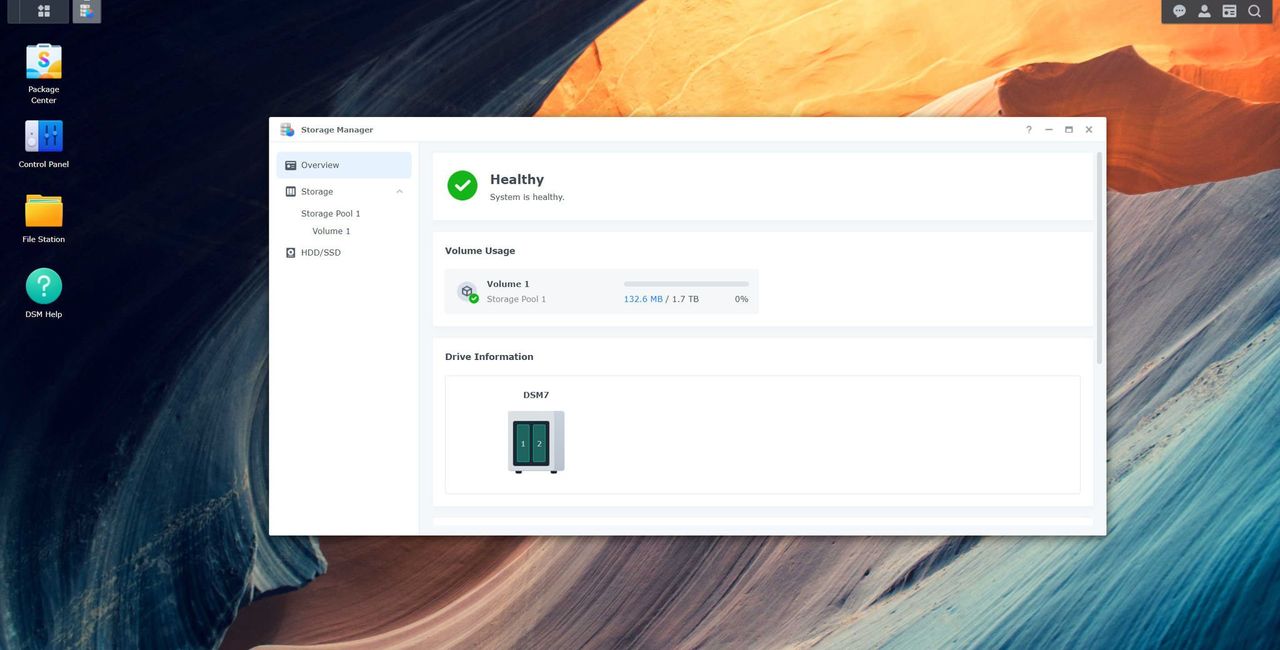1280x650 pixels.
Task: Open user Options person icon
Action: point(1204,11)
